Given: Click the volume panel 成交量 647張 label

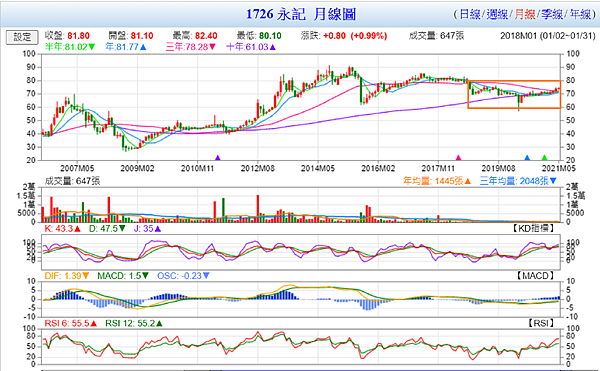Looking at the screenshot, I should [x=72, y=181].
